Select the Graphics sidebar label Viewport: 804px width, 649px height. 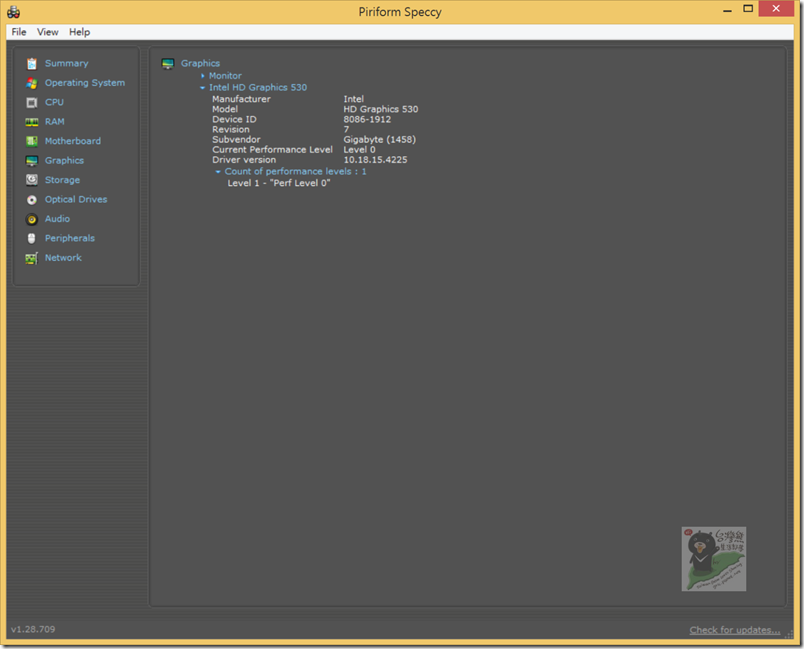[x=64, y=161]
